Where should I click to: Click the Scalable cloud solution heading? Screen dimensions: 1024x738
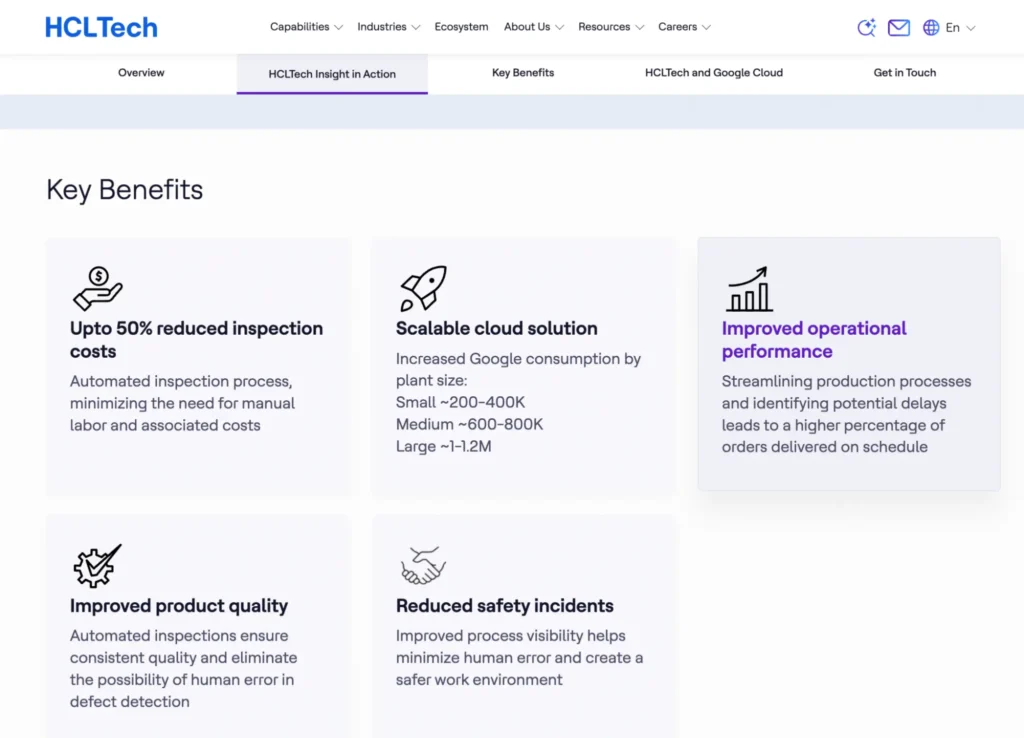click(496, 329)
